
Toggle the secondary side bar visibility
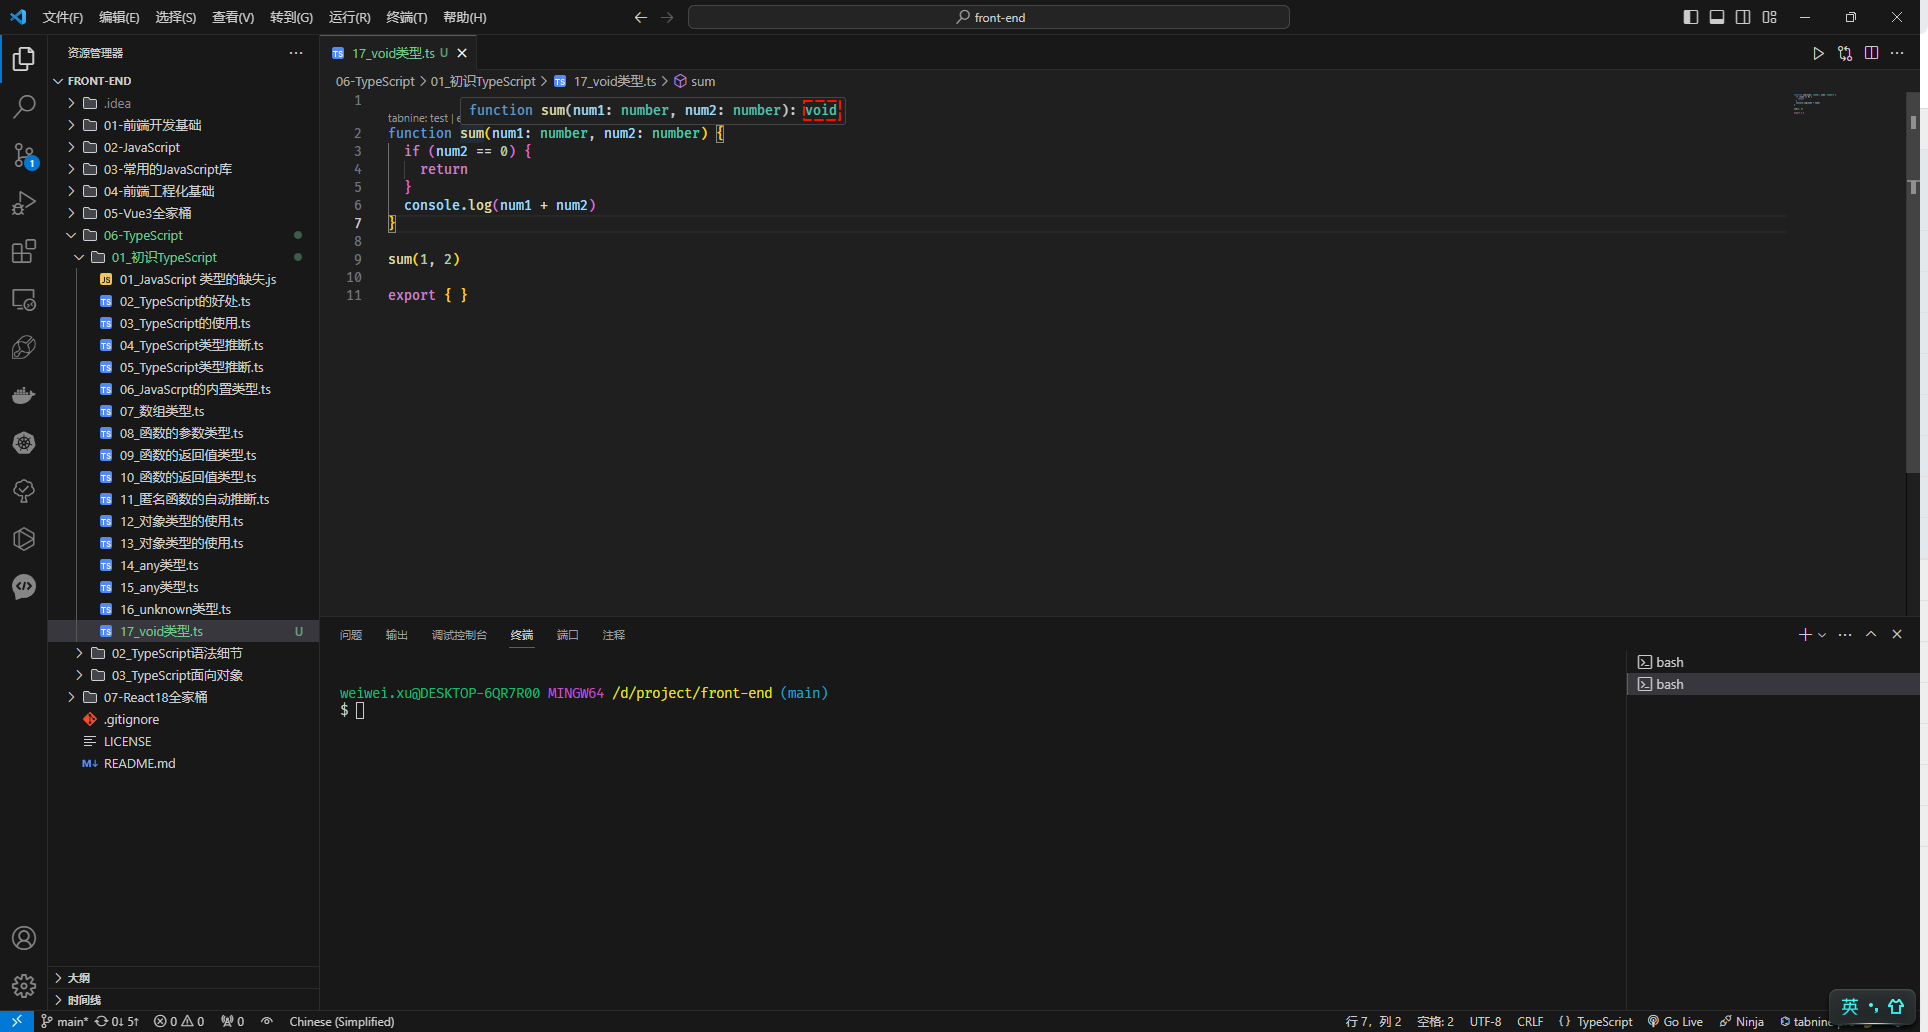1743,17
